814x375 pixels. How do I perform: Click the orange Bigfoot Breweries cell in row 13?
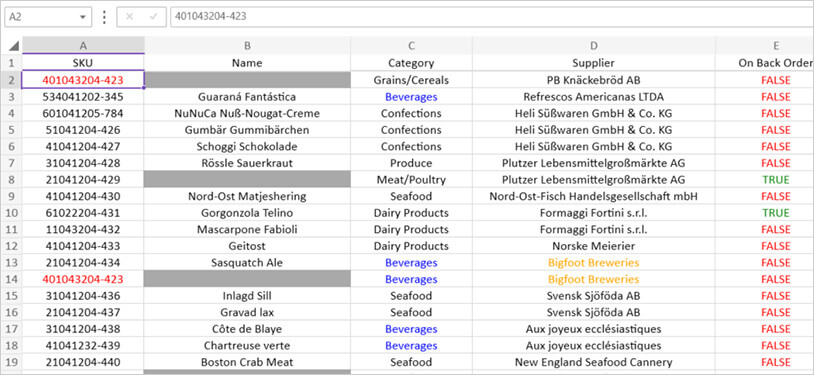pos(593,263)
